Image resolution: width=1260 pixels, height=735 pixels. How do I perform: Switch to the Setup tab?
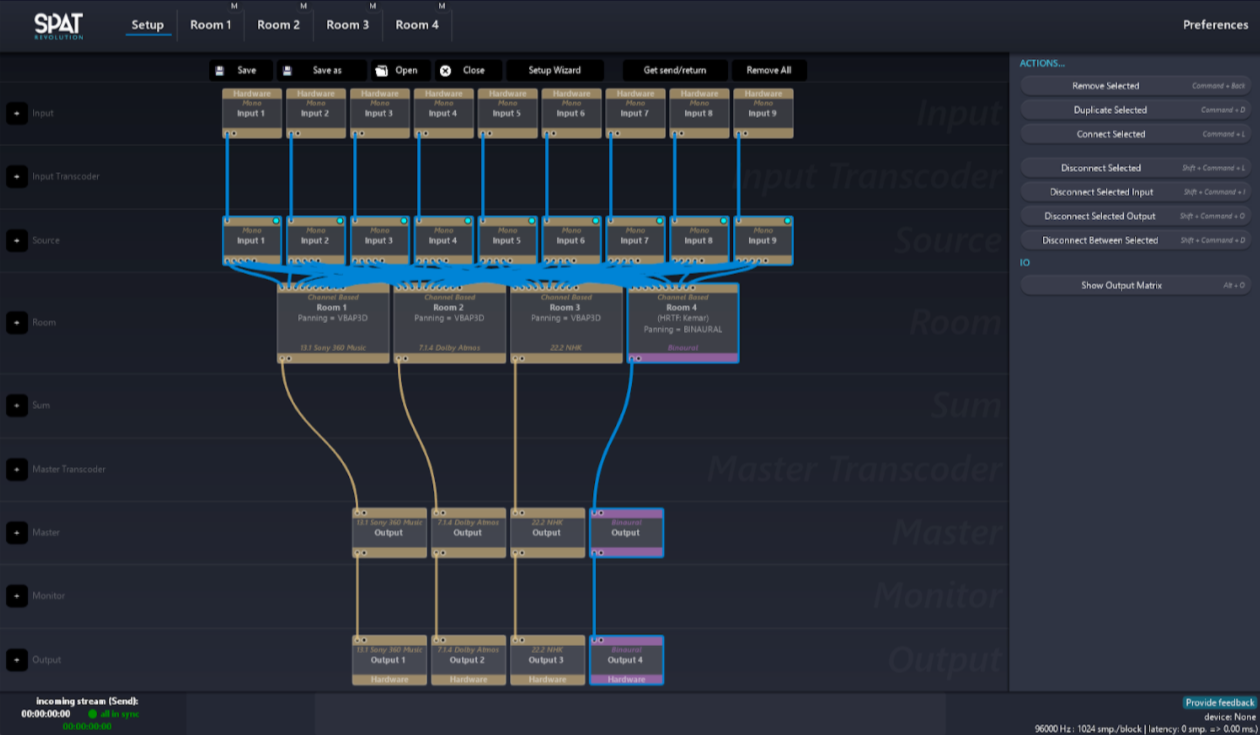pyautogui.click(x=148, y=25)
